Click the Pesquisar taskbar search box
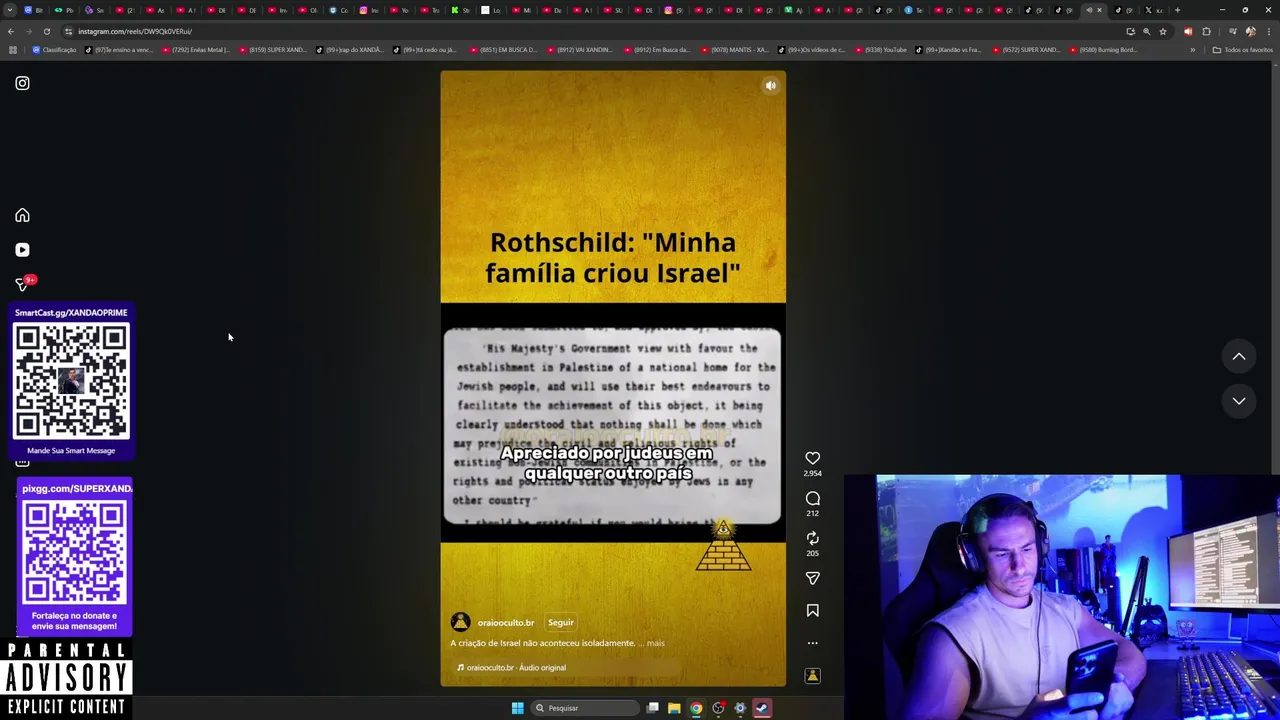This screenshot has height=720, width=1280. coord(585,708)
